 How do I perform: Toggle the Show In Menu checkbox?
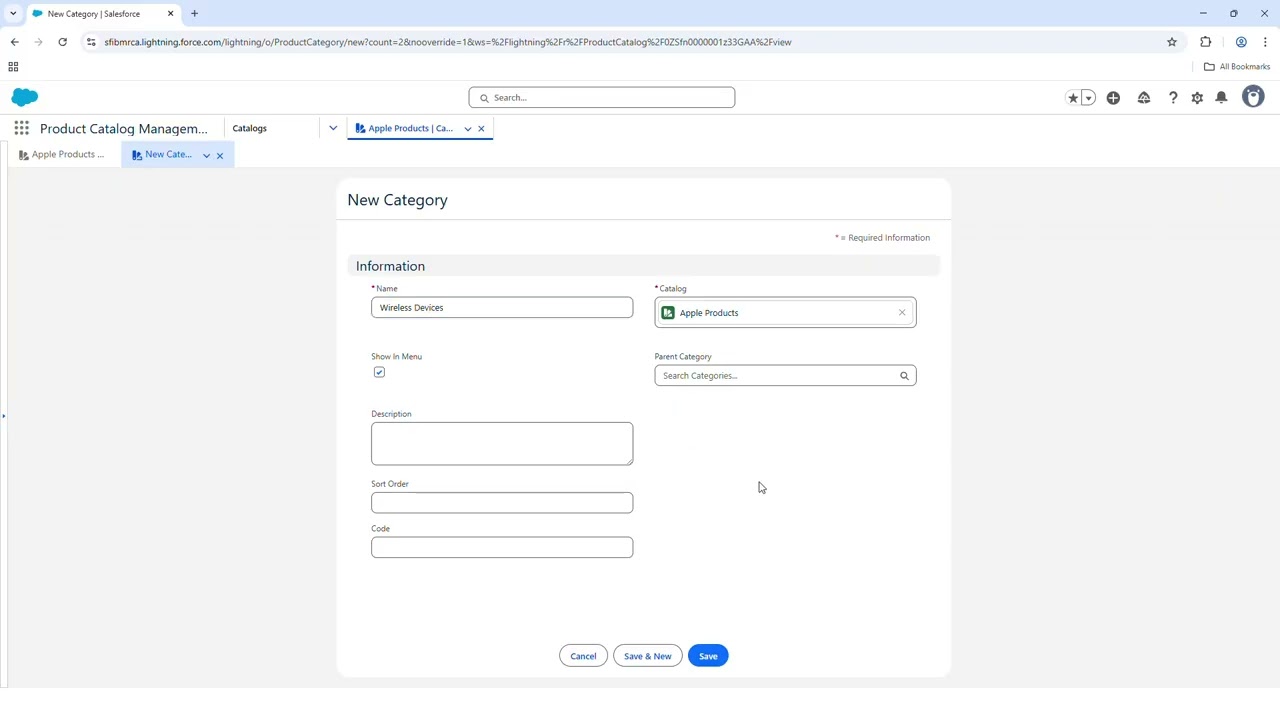point(379,372)
